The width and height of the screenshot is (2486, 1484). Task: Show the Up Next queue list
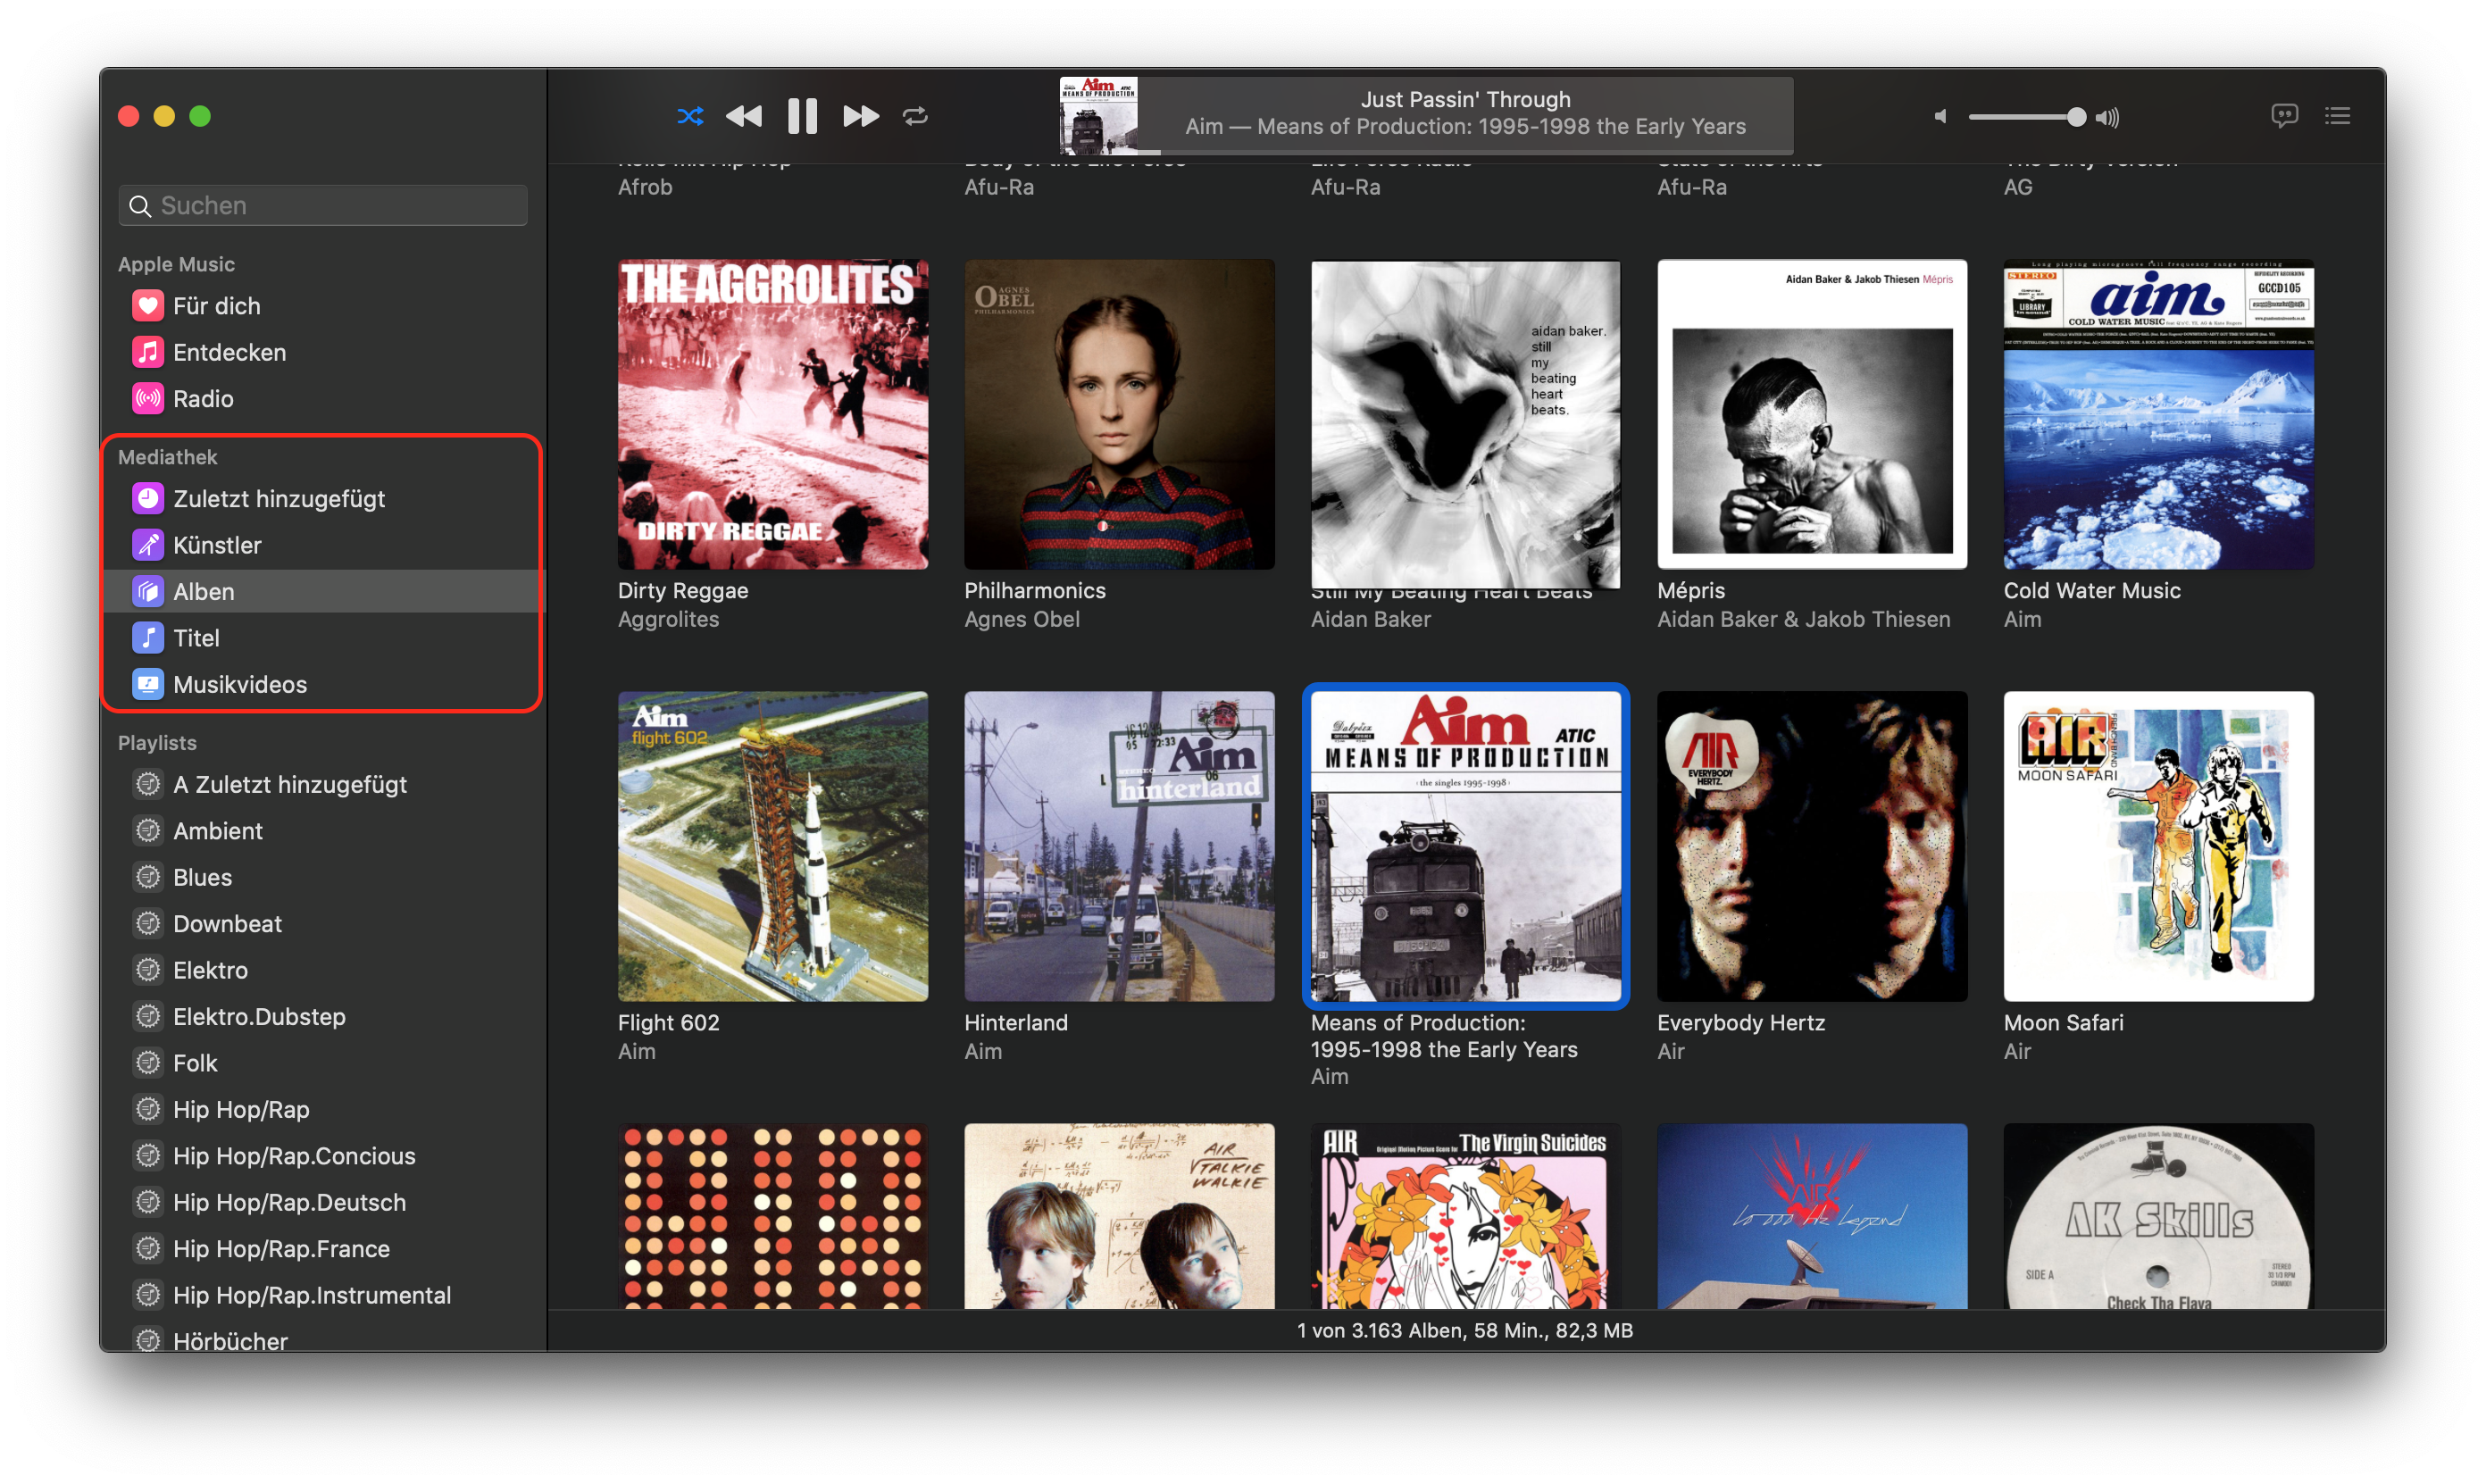pyautogui.click(x=2337, y=116)
